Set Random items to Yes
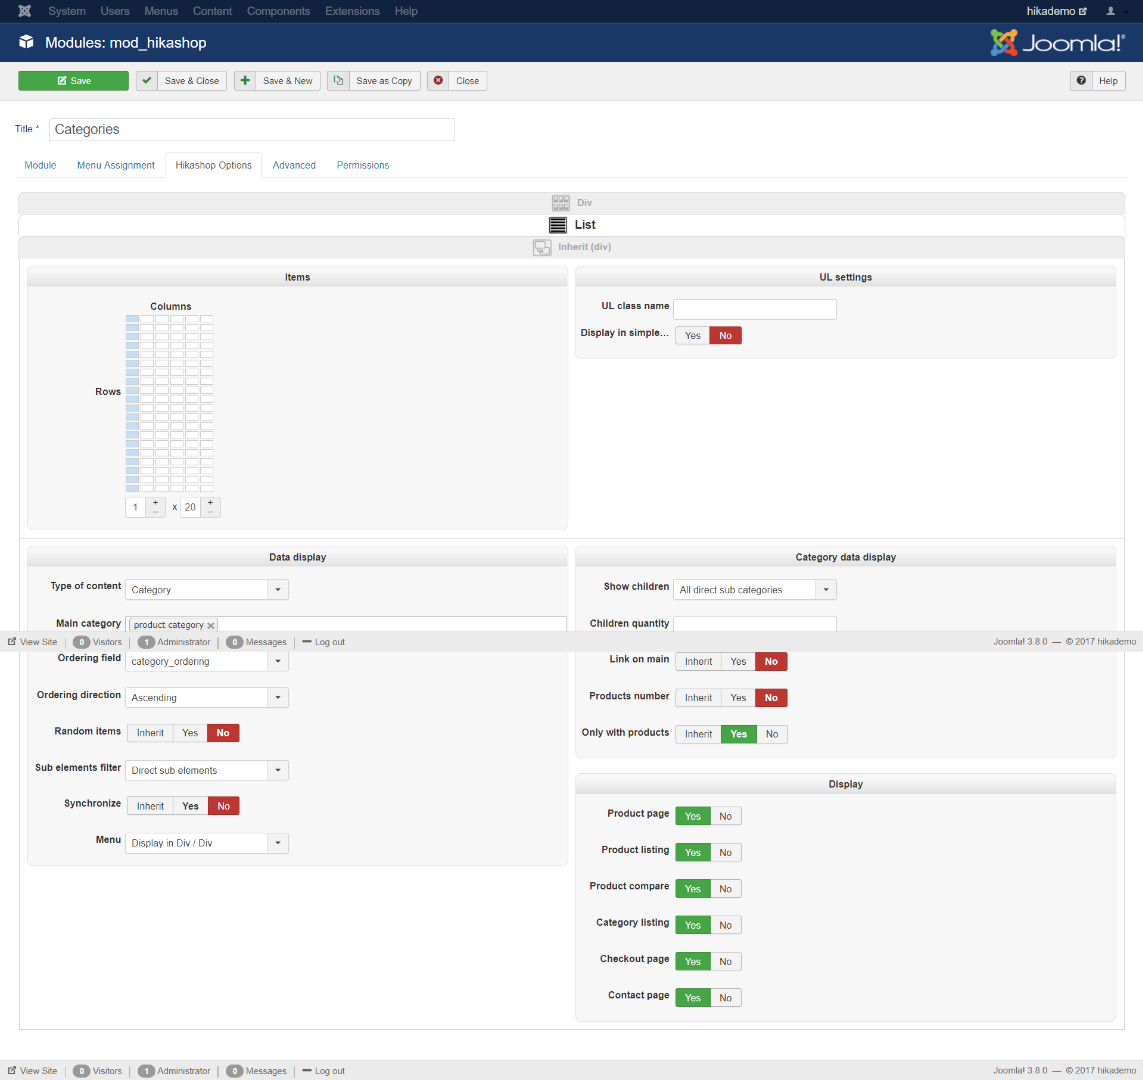The width and height of the screenshot is (1143, 1080). (x=190, y=733)
